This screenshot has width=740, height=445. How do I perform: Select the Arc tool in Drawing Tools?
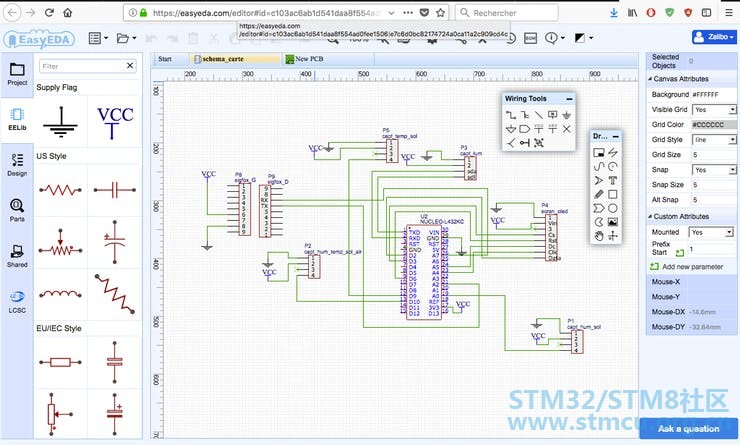[x=613, y=166]
